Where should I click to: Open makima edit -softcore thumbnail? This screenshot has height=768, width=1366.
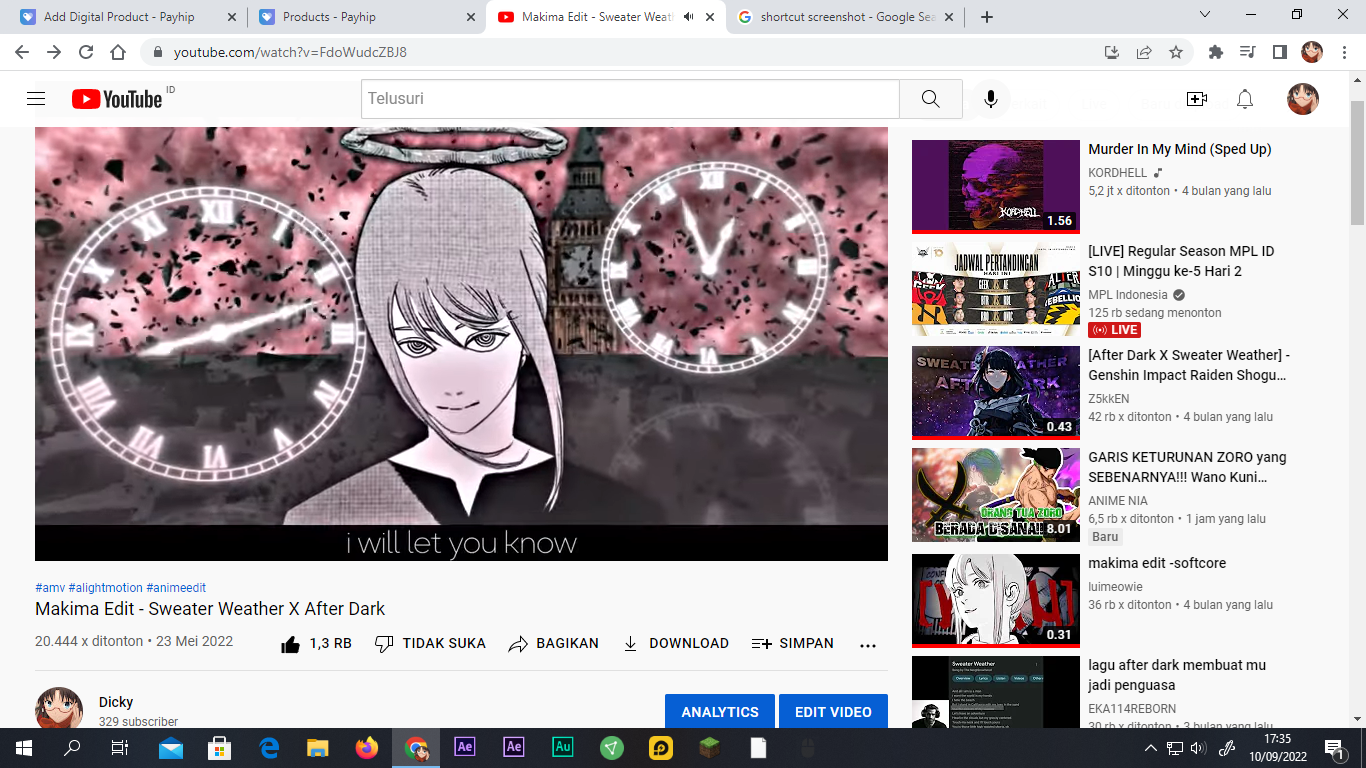(x=996, y=600)
